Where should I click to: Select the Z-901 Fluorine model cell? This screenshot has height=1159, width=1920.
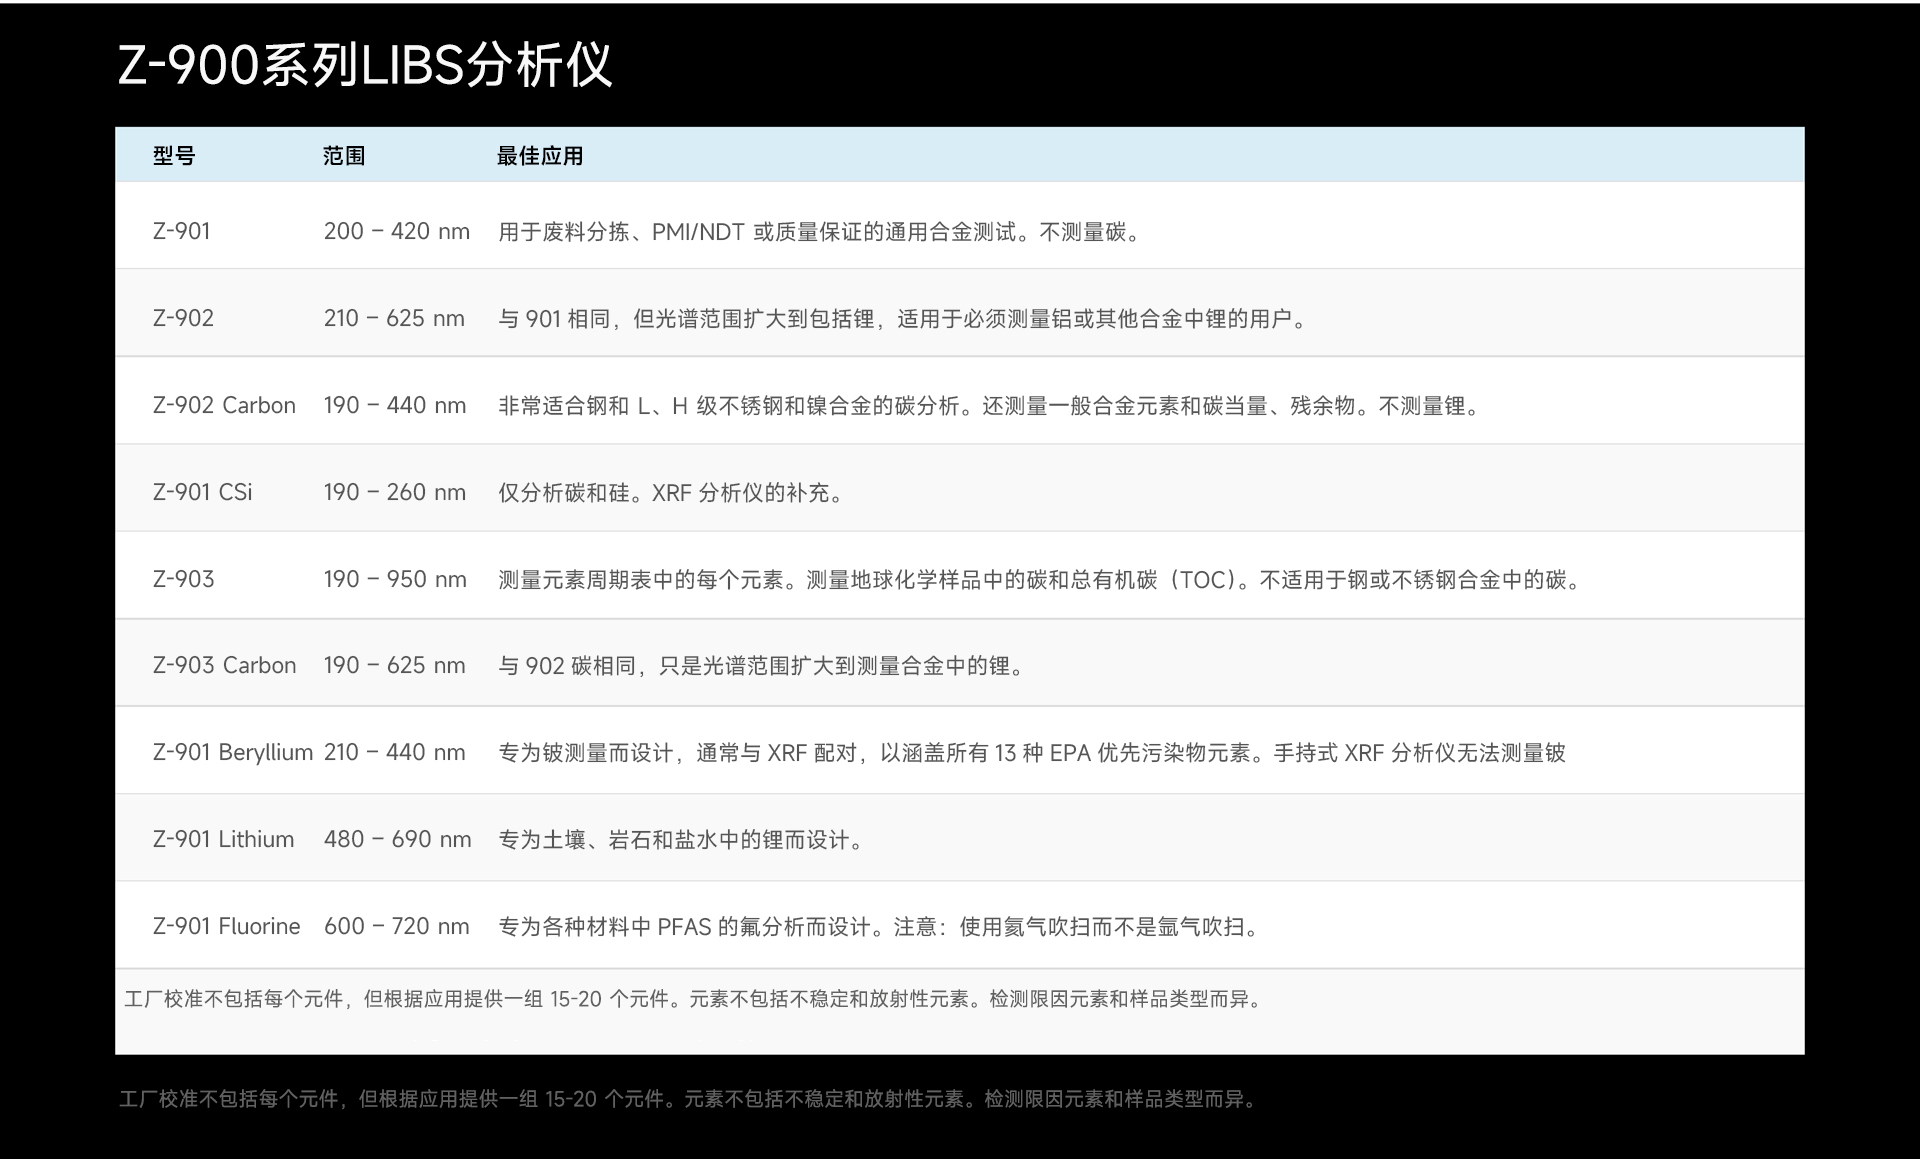[226, 926]
